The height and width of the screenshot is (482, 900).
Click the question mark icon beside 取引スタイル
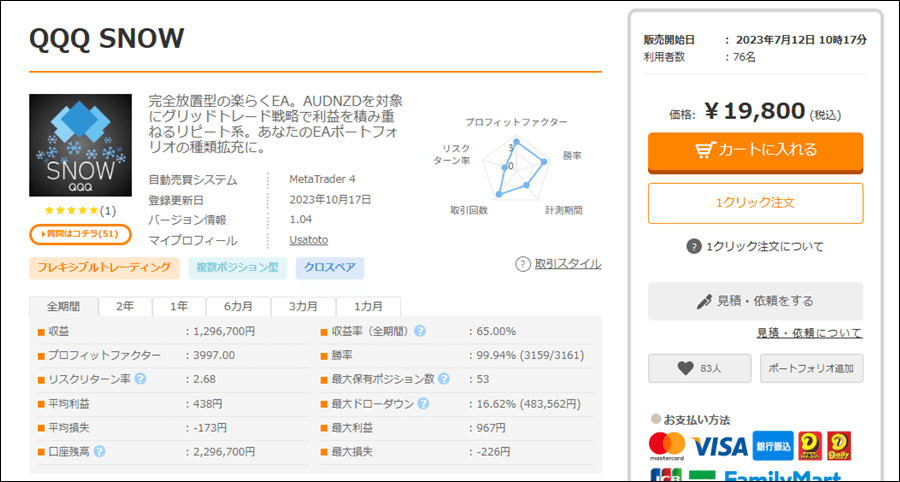522,265
